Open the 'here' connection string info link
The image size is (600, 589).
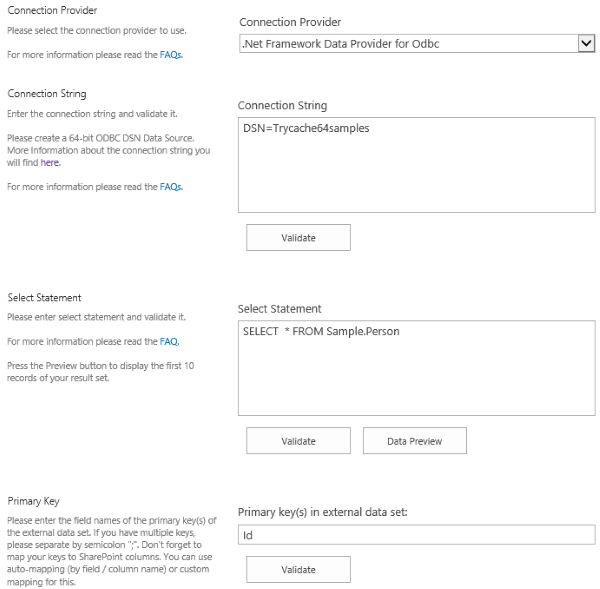tap(50, 162)
